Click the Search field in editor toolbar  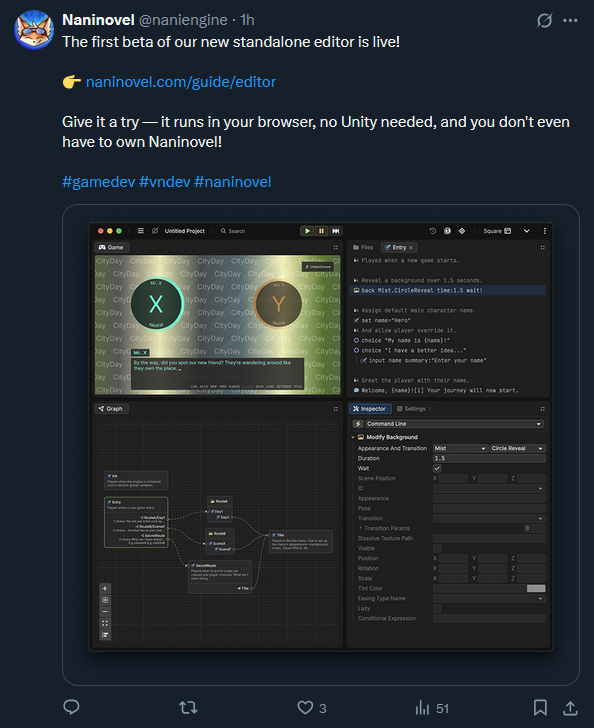tap(233, 231)
